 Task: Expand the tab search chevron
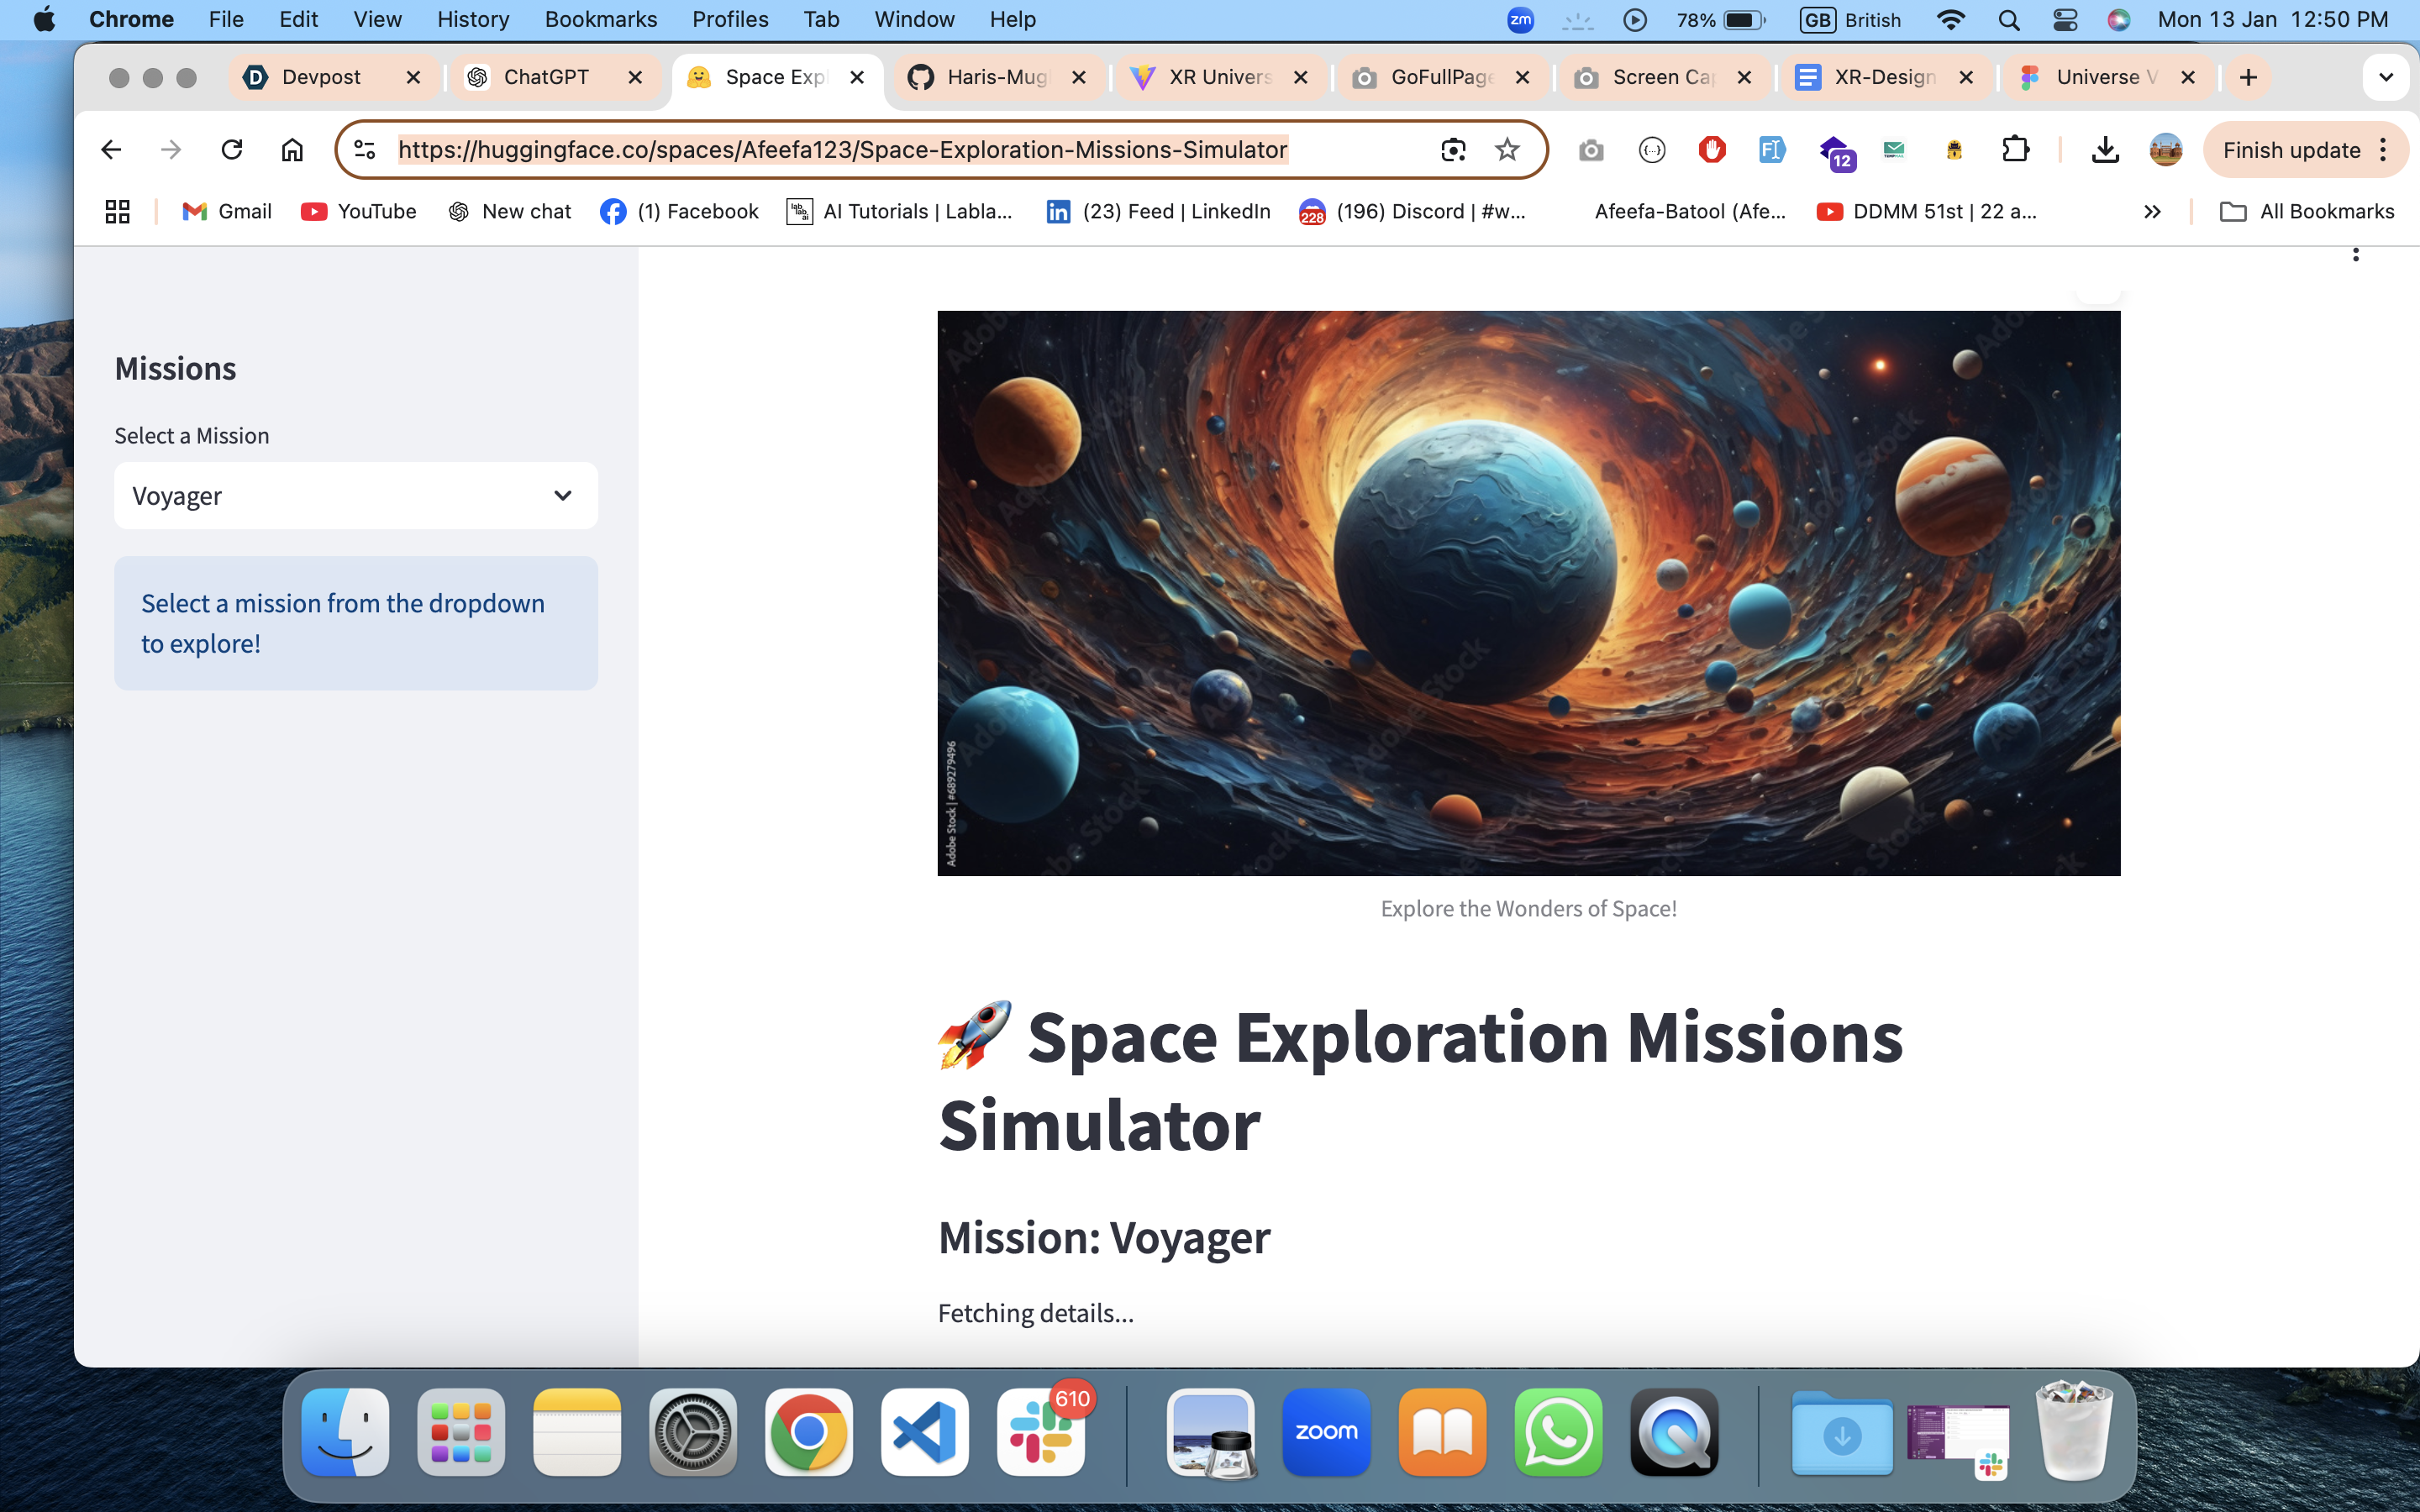click(2385, 77)
